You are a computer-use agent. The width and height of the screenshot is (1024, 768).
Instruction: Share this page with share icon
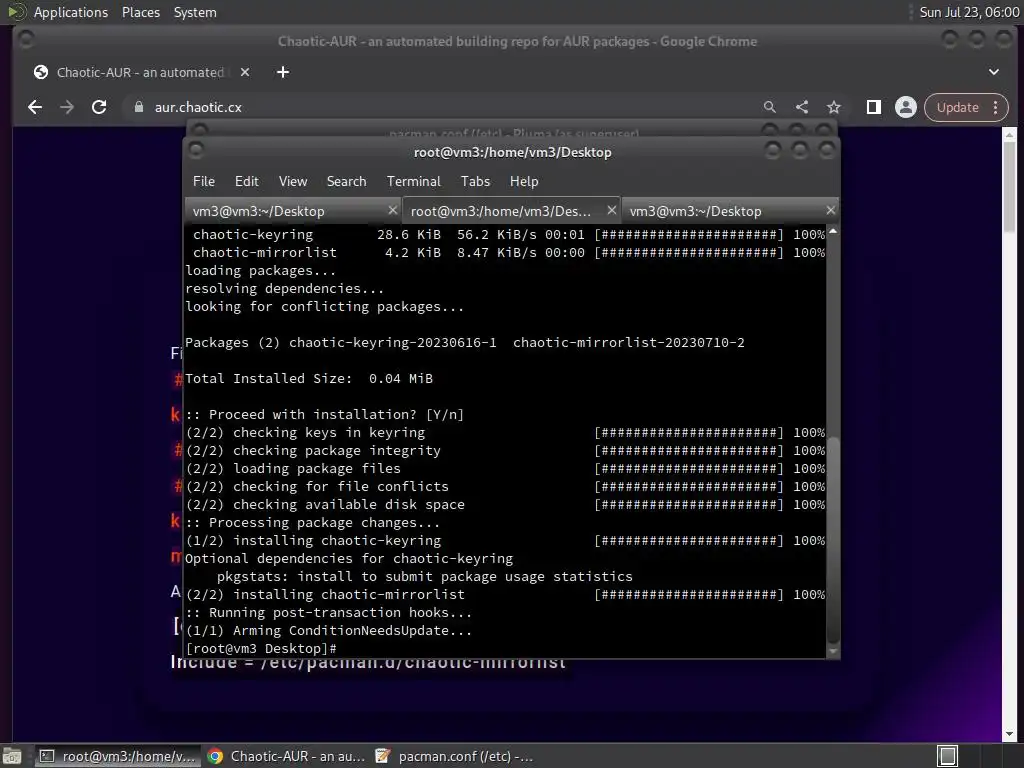pyautogui.click(x=802, y=107)
